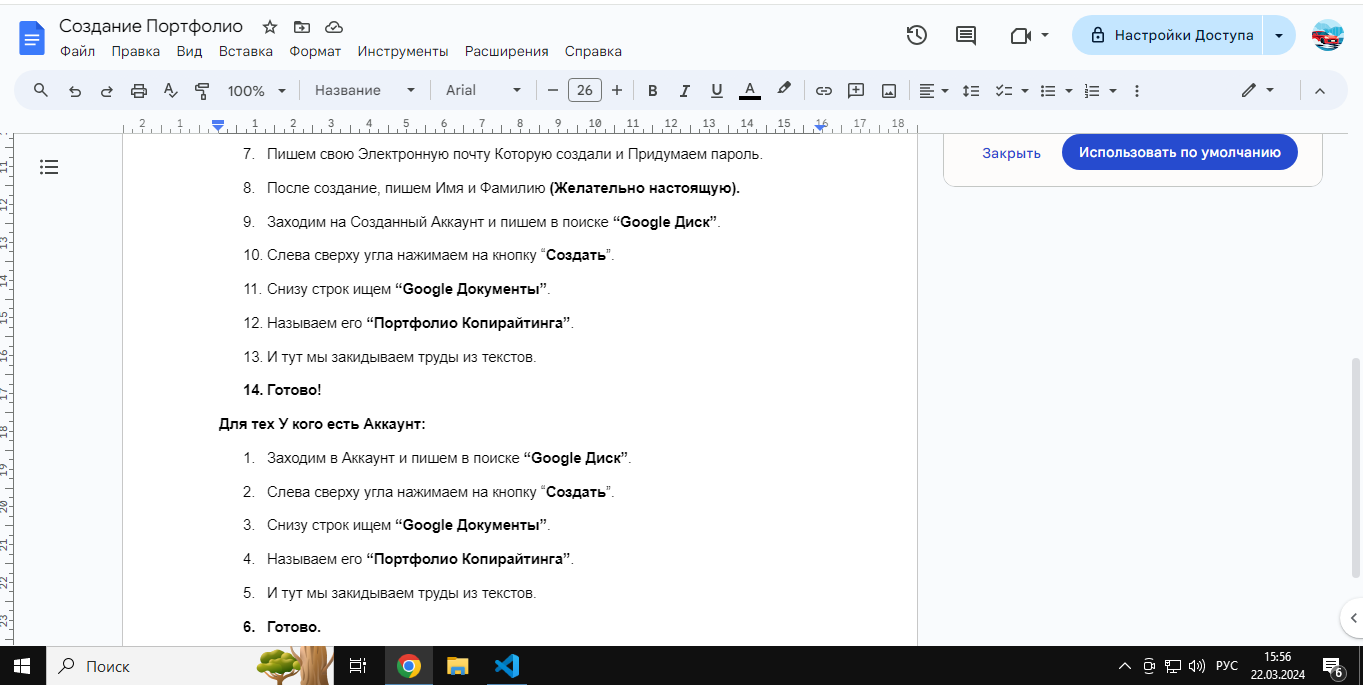Show hidden system tray icons
The width and height of the screenshot is (1363, 685).
click(1124, 666)
